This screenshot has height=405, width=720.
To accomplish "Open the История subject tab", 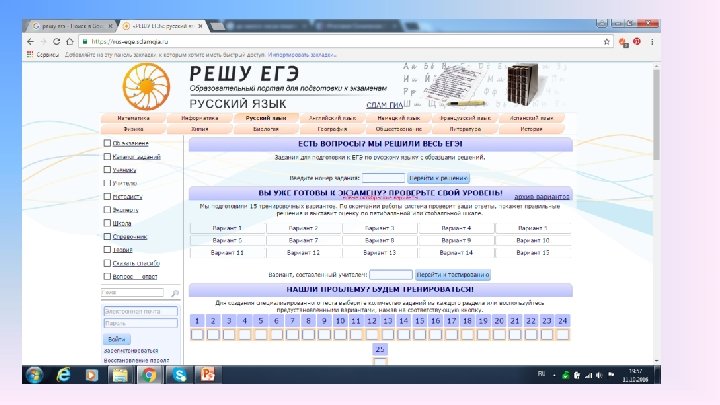I will point(531,129).
